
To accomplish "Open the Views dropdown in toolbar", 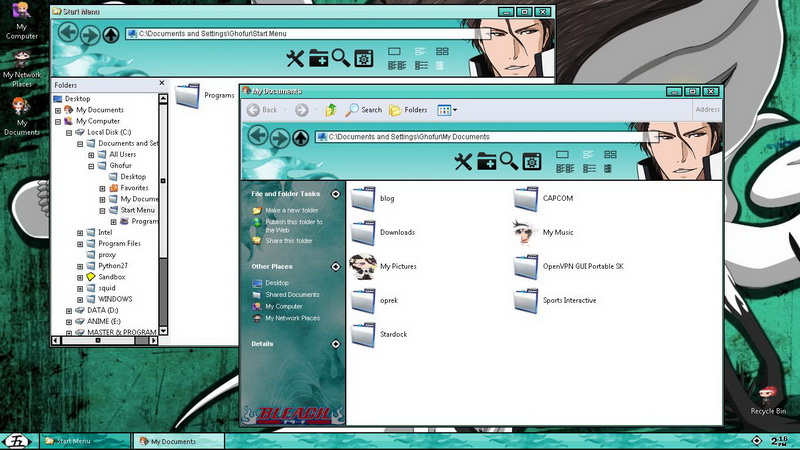I will click(446, 110).
